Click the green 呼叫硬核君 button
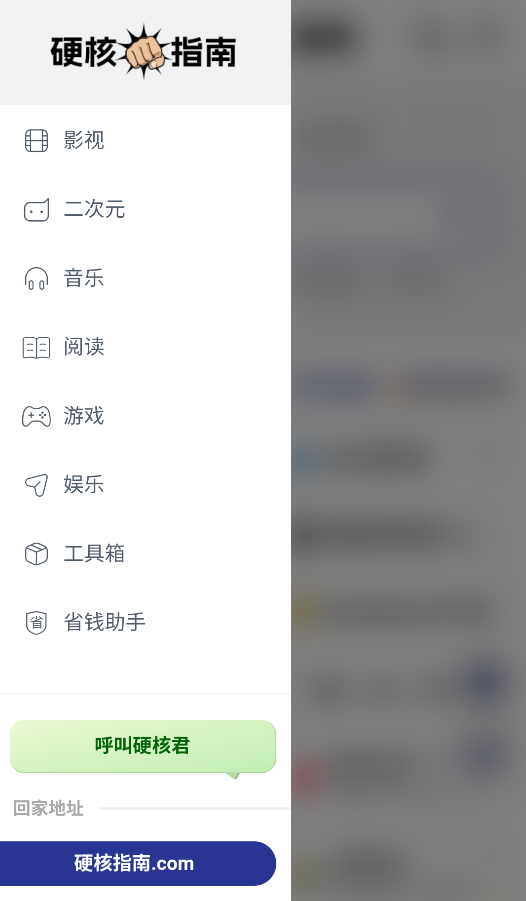Image resolution: width=526 pixels, height=901 pixels. (x=143, y=746)
